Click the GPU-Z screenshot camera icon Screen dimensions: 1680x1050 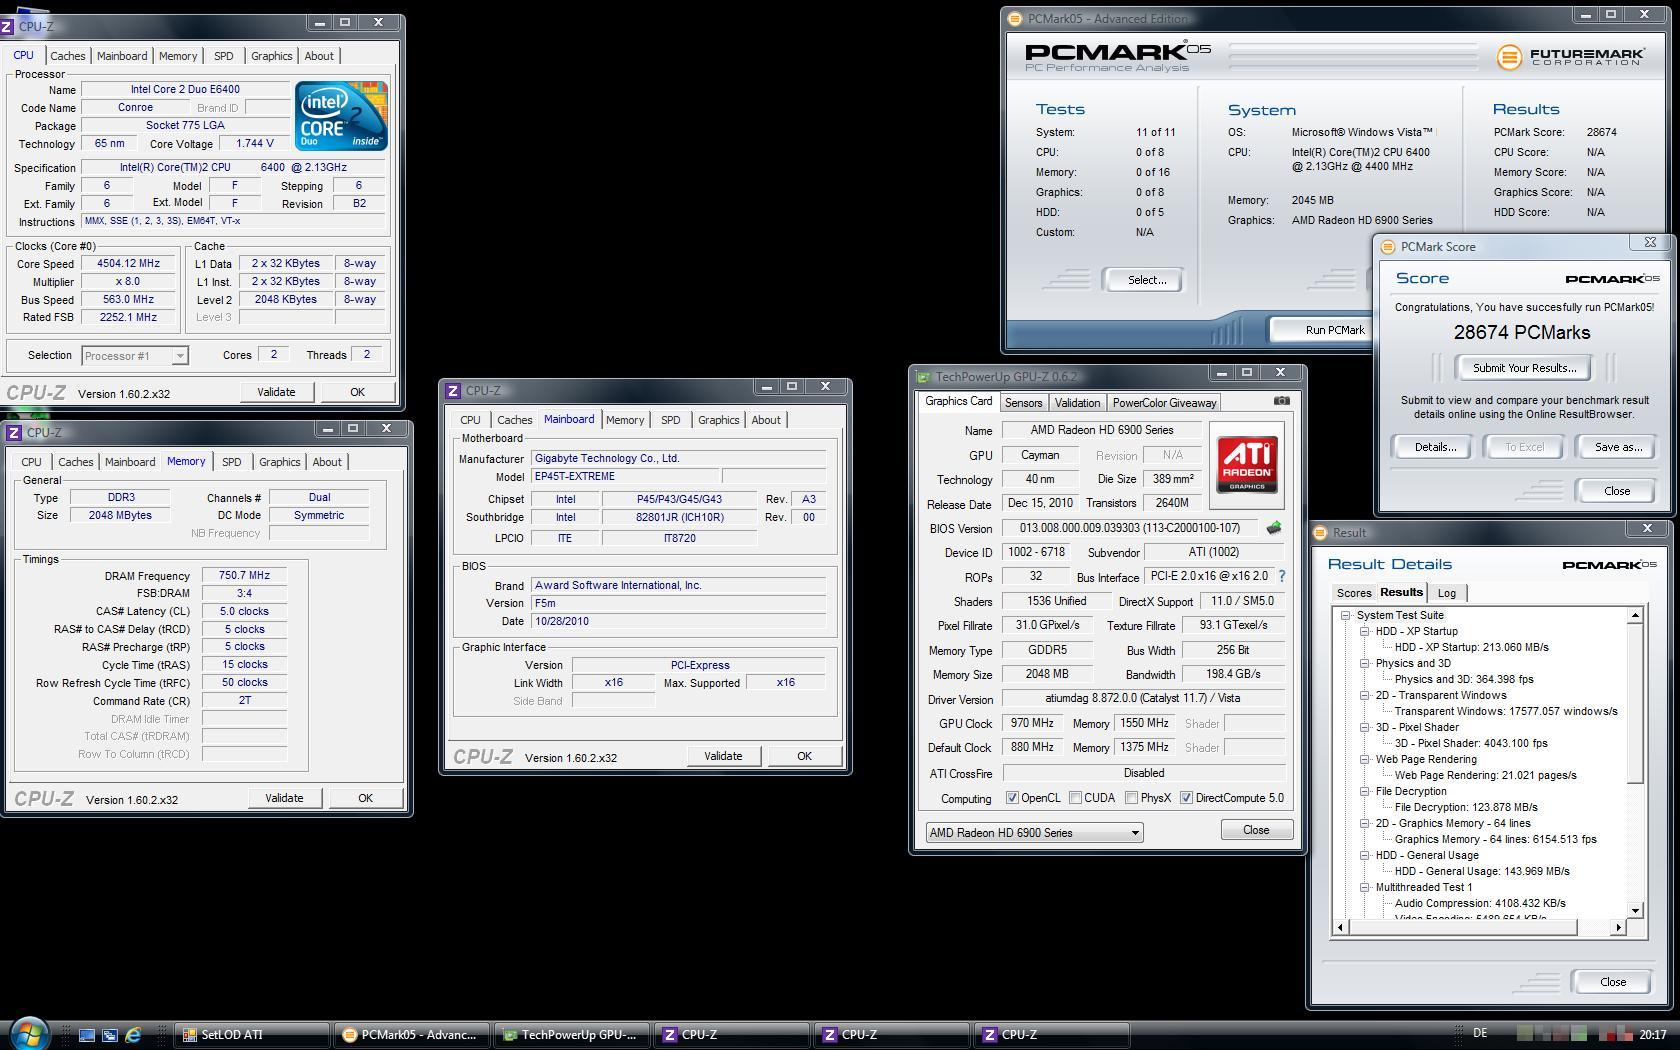coord(1281,401)
